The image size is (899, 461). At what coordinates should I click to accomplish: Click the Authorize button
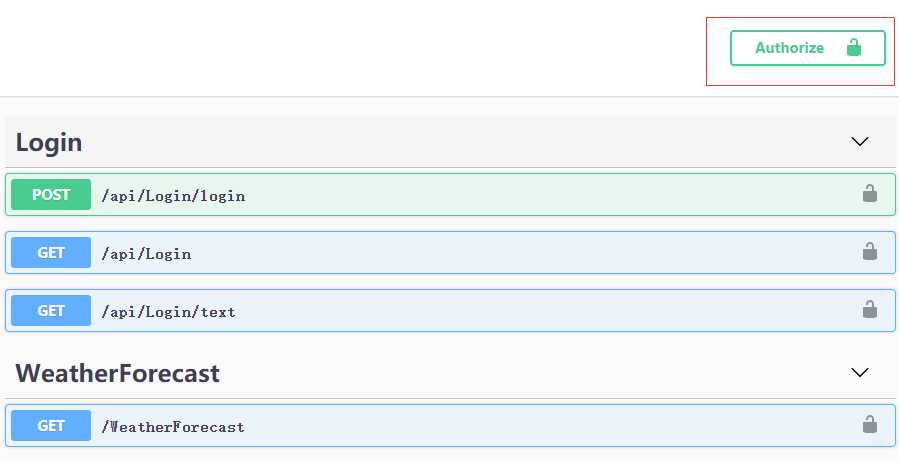pos(790,48)
